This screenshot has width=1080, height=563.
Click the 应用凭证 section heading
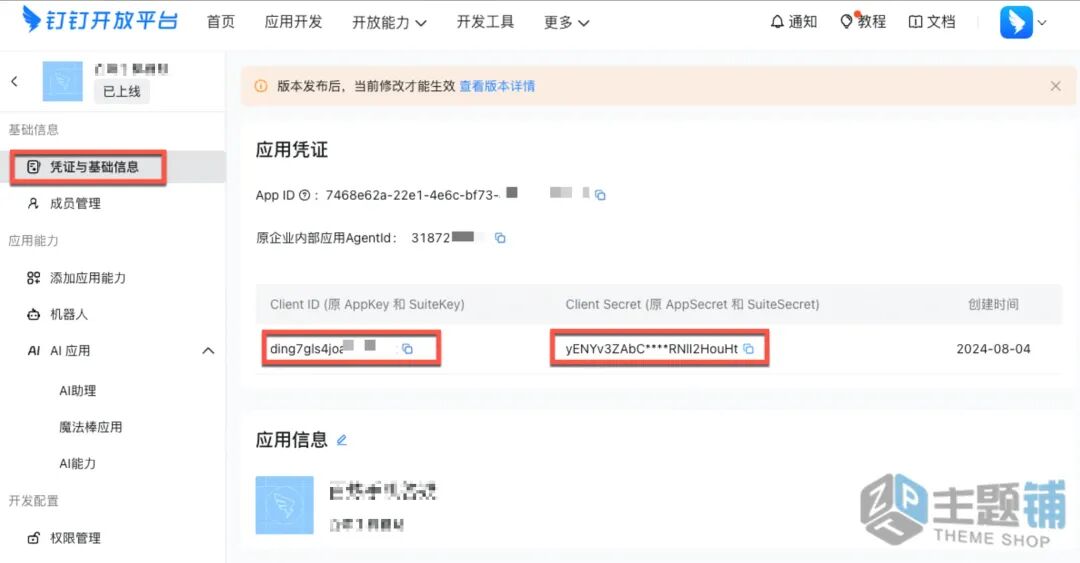[291, 150]
